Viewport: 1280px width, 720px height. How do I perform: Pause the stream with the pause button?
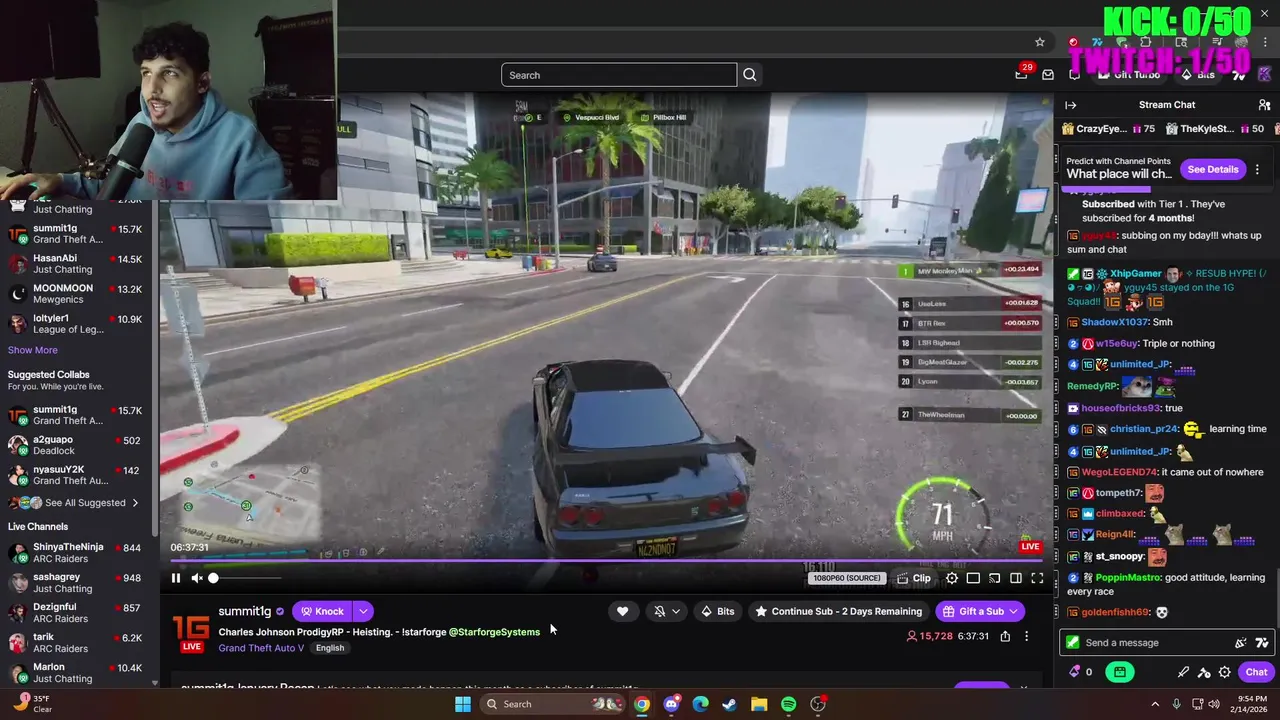(x=176, y=578)
